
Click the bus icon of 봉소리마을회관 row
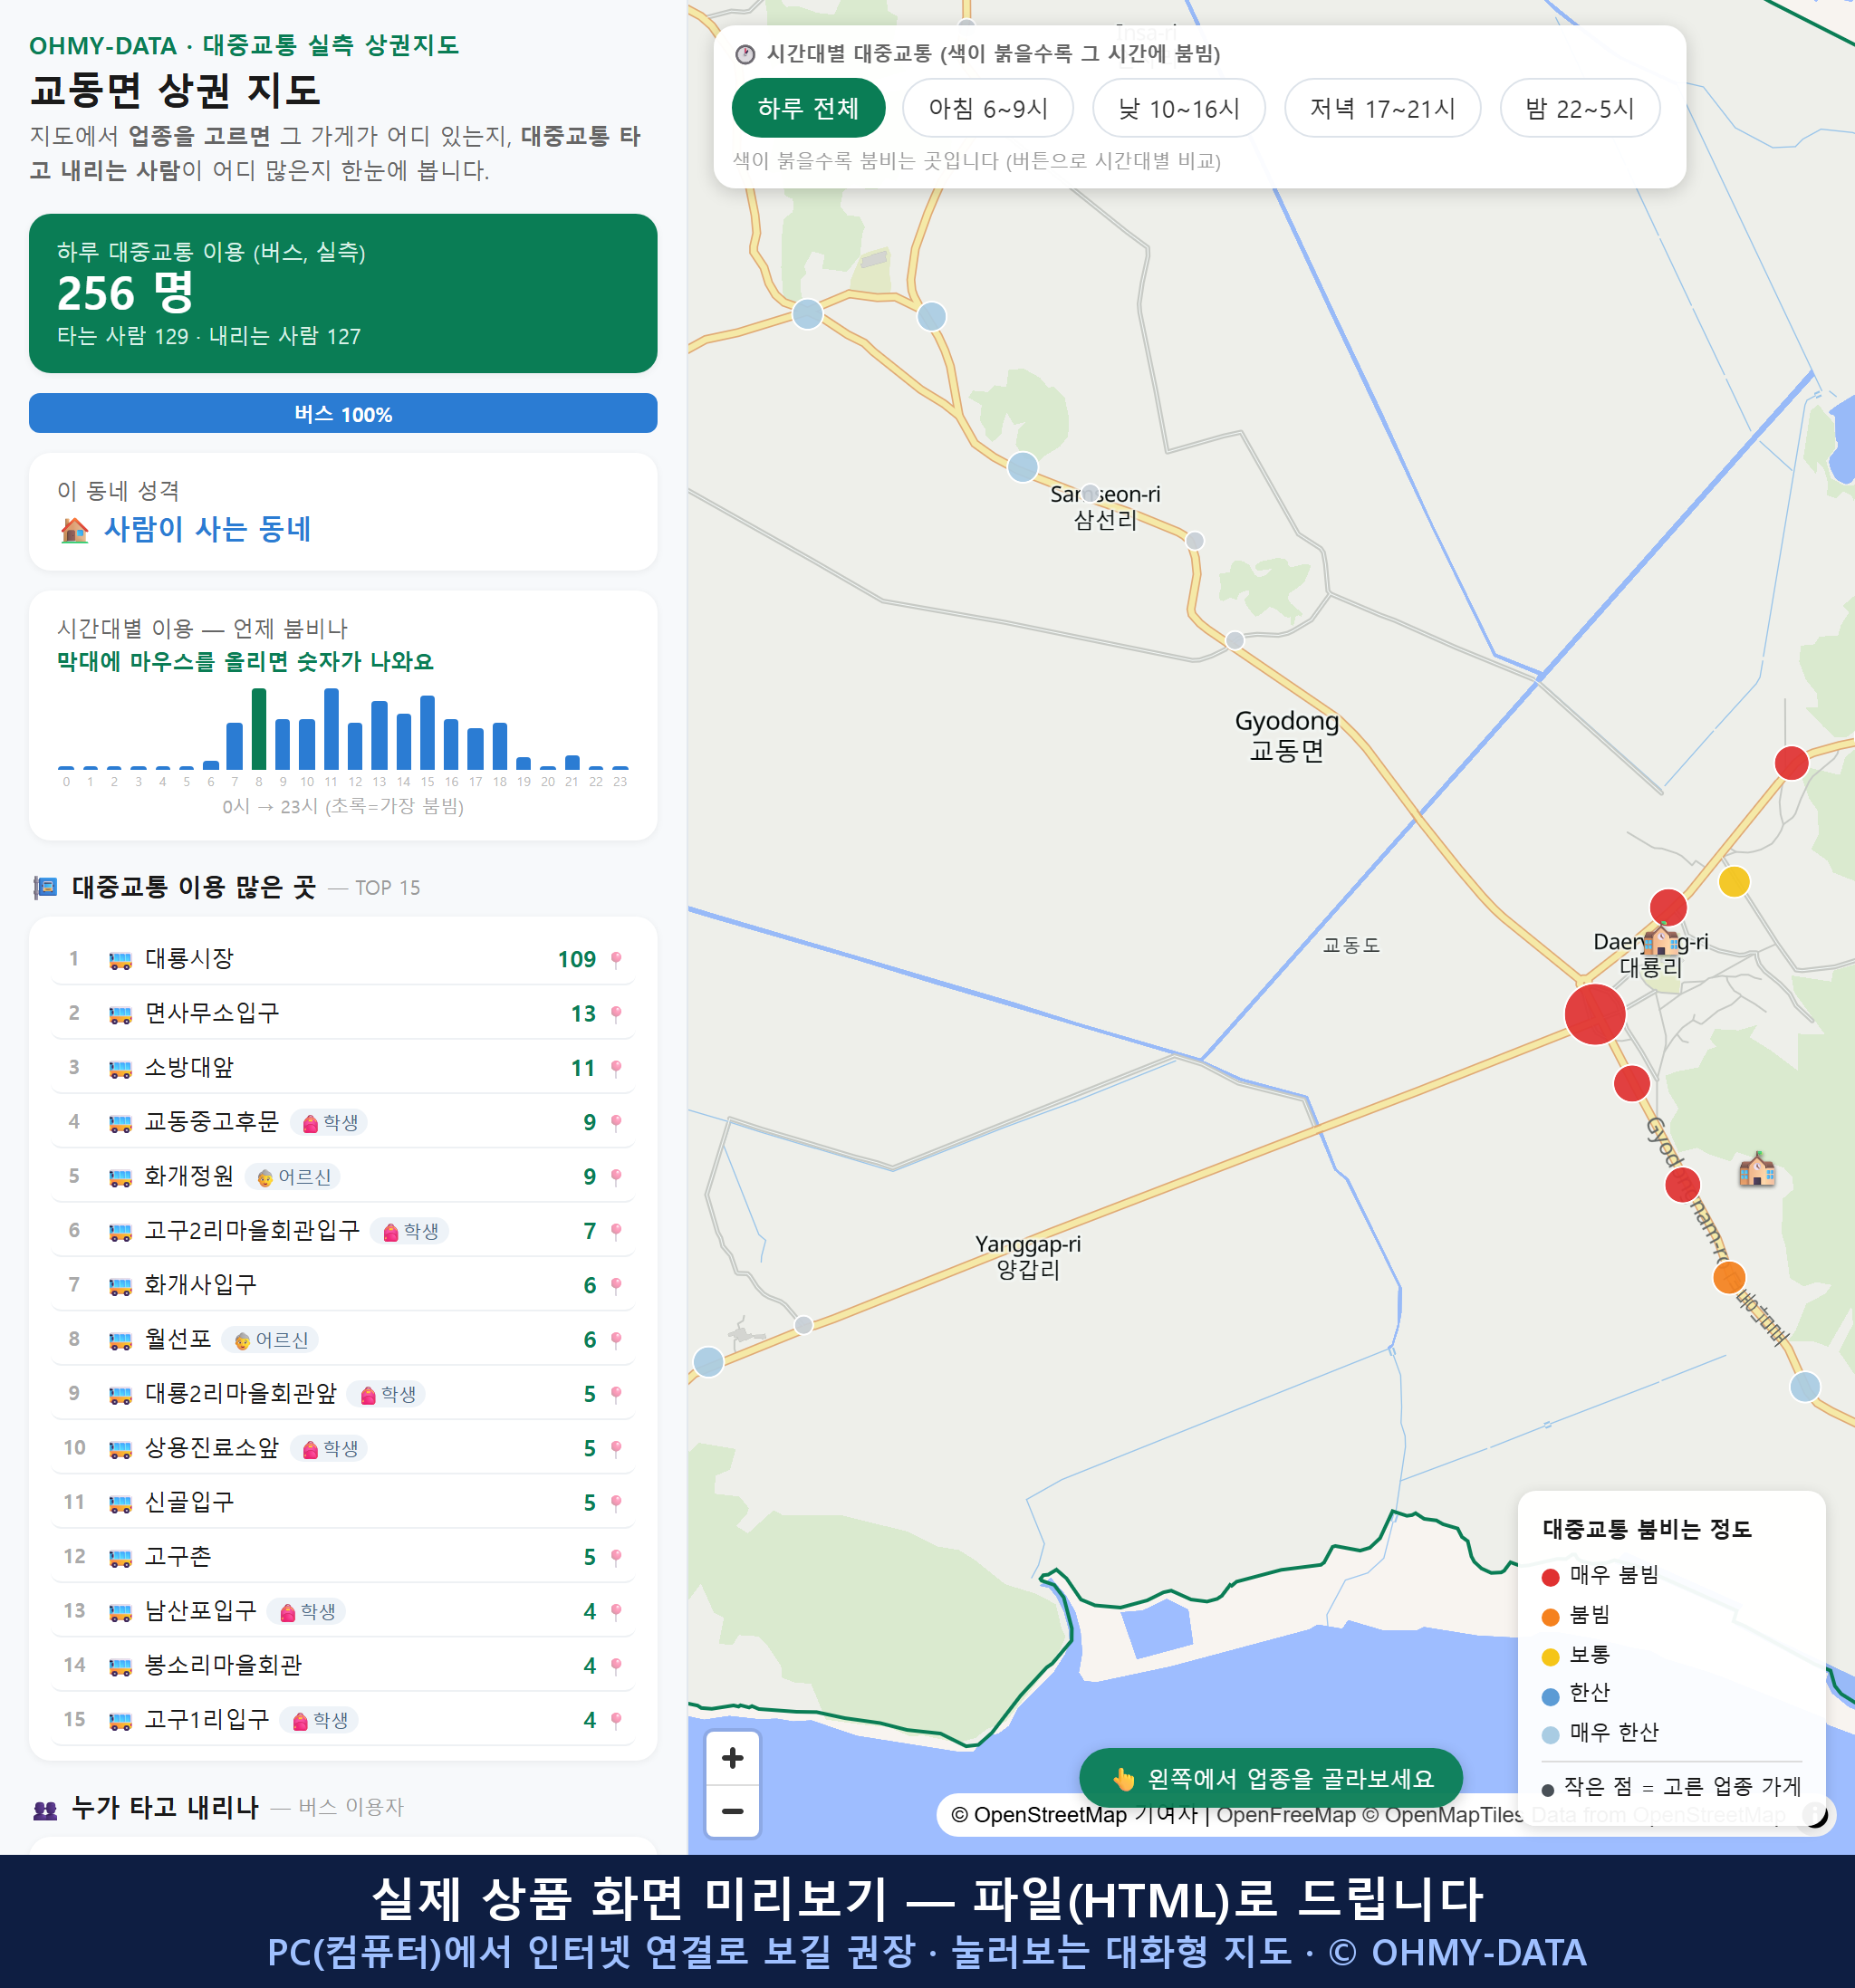click(x=120, y=1666)
